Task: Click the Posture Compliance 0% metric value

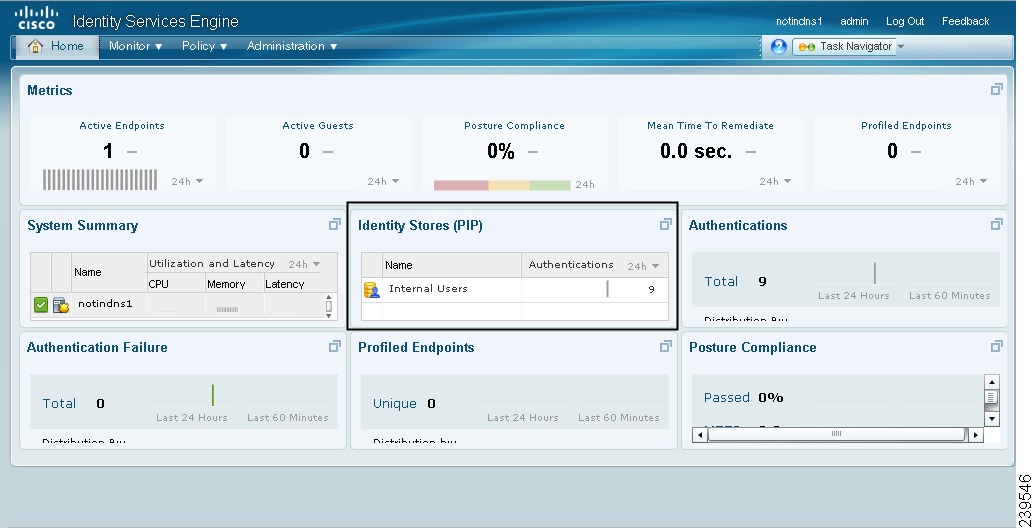Action: (x=501, y=151)
